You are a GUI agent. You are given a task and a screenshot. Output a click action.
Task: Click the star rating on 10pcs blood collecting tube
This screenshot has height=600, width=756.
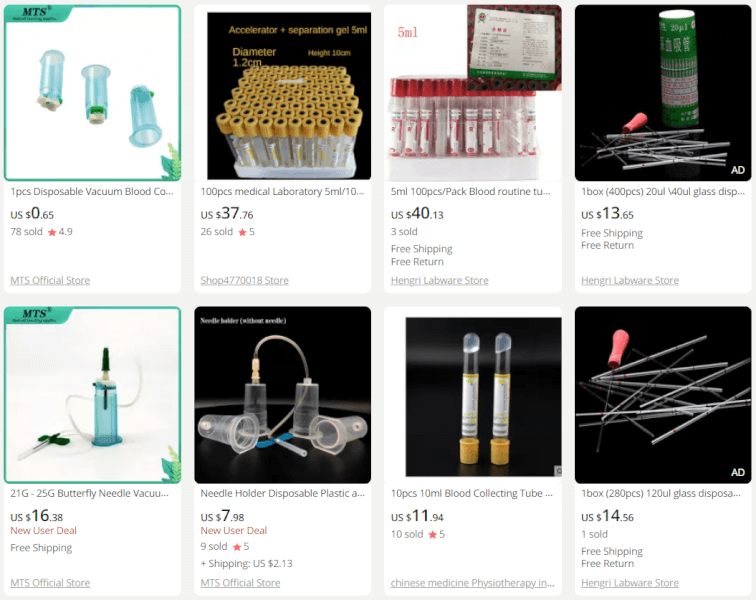point(436,534)
